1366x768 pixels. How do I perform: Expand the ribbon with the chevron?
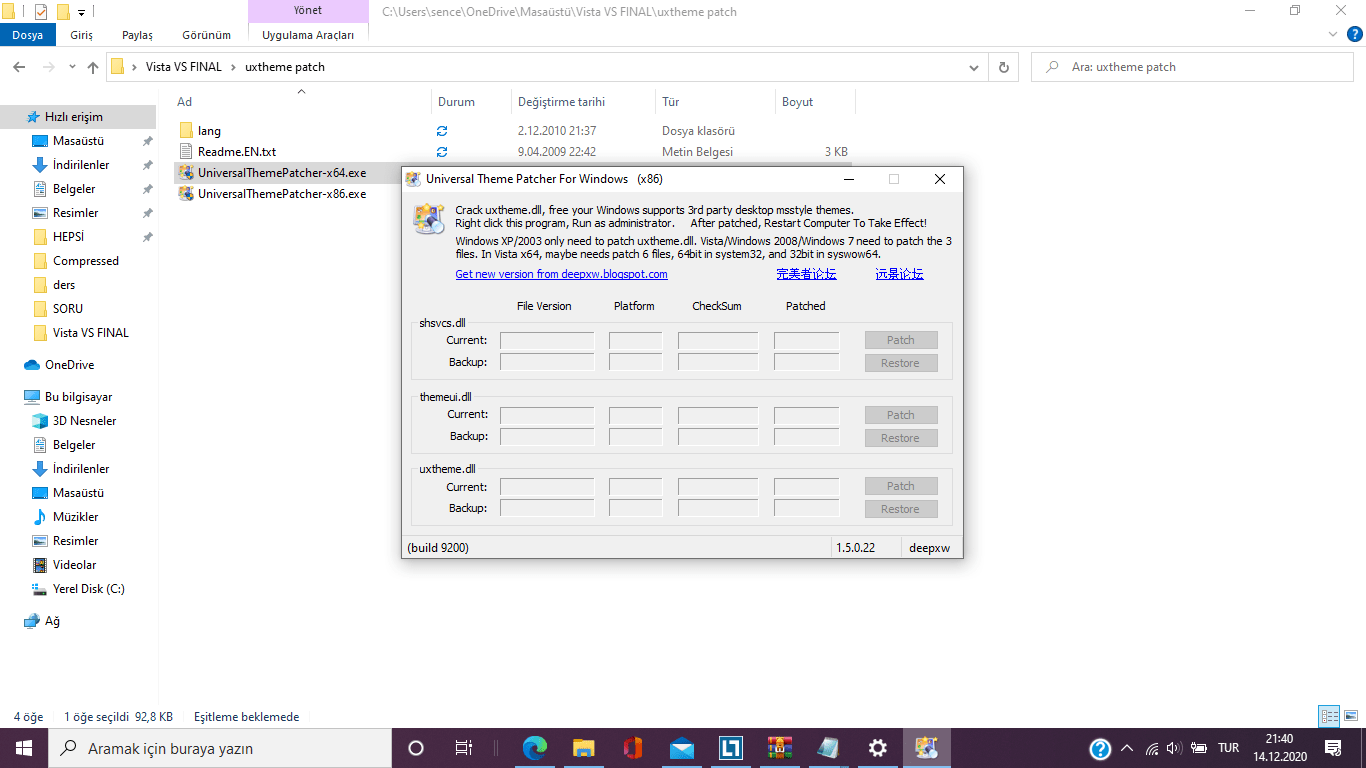tap(1331, 34)
